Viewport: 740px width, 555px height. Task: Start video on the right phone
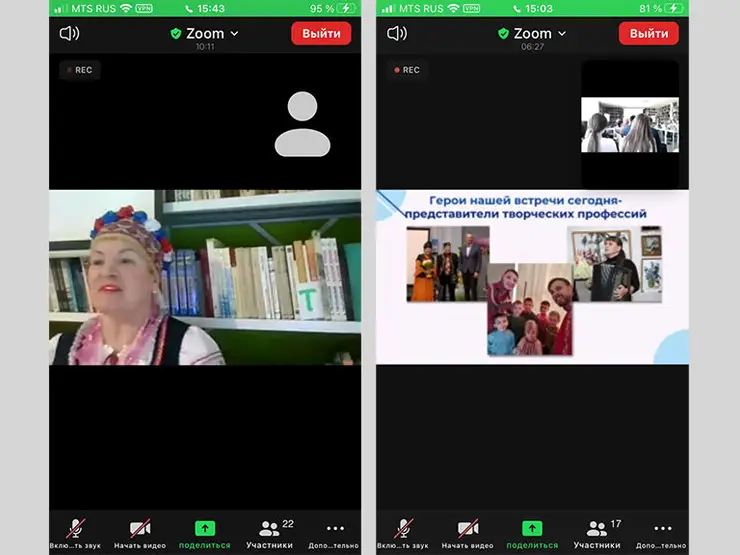[467, 532]
